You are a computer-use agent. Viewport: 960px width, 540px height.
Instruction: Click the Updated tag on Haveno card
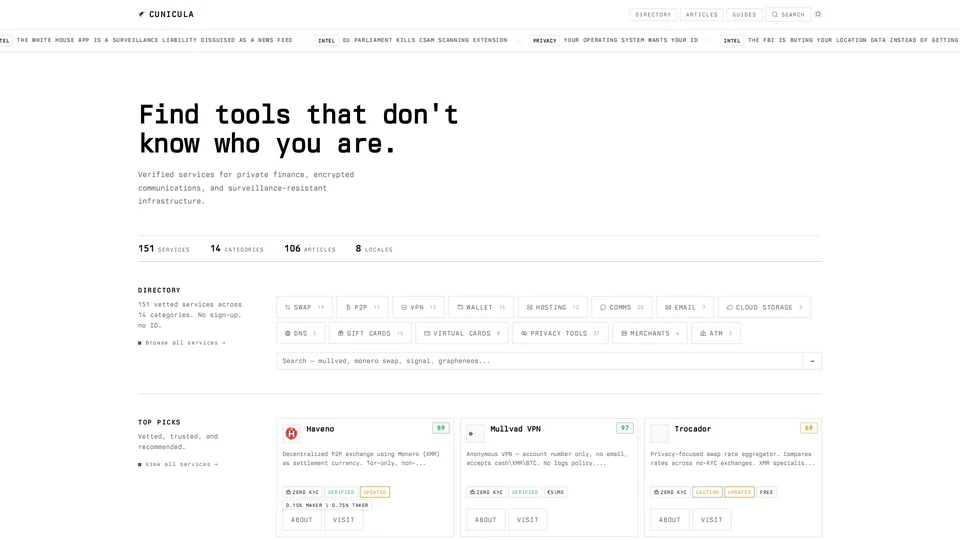(375, 492)
